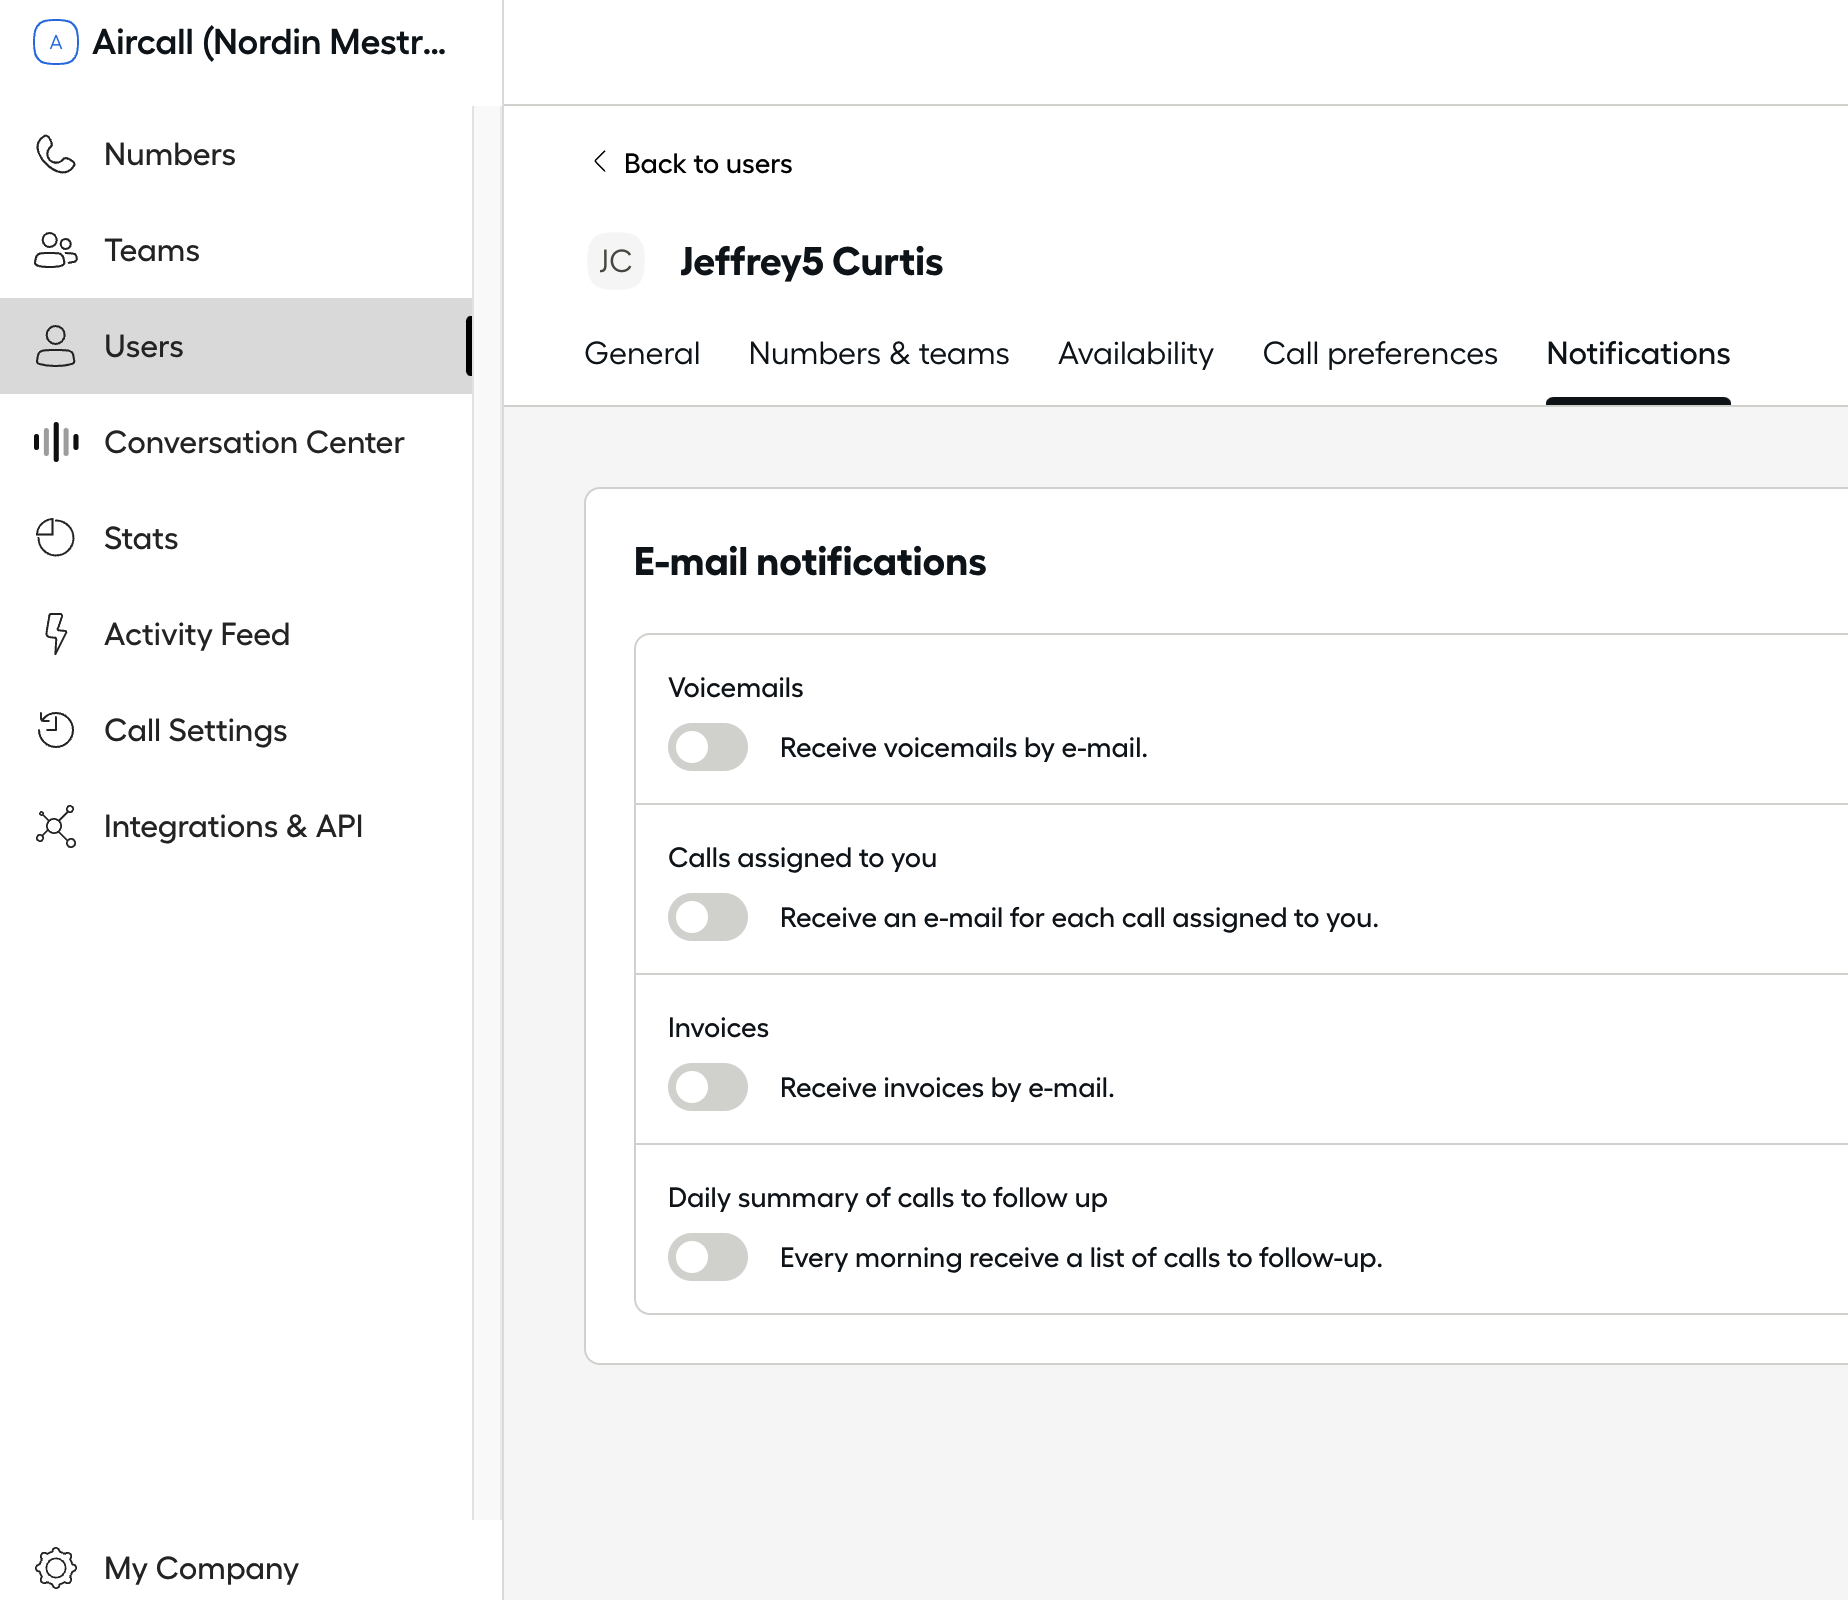
Task: Open Conversation Center section
Action: 236,442
